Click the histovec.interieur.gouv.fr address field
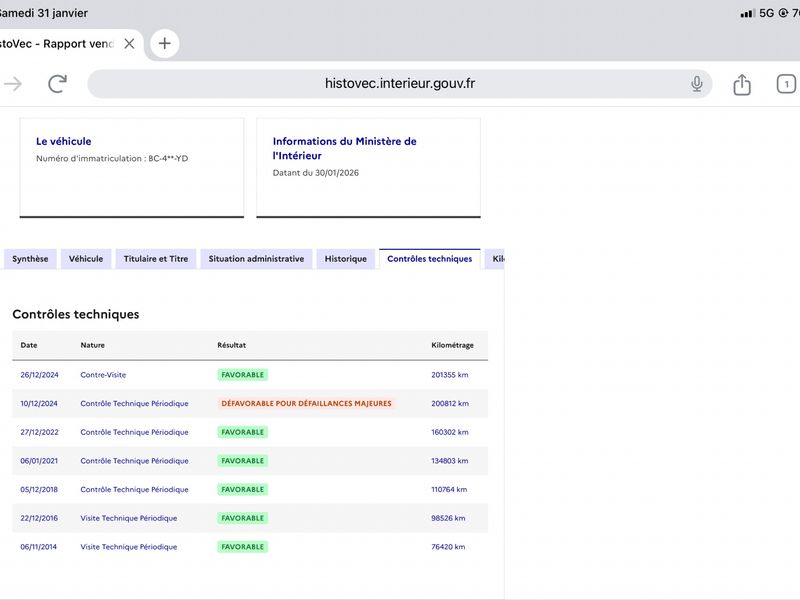The image size is (800, 600). tap(399, 84)
